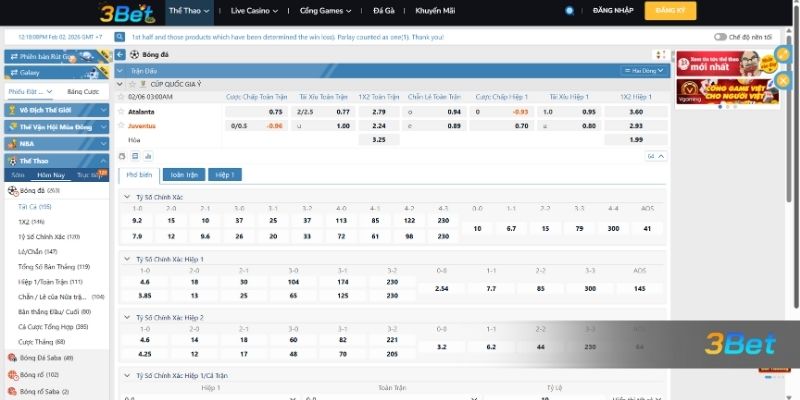Favorite the Cúp Quốc Gia Ý league star
The width and height of the screenshot is (800, 400).
tap(132, 84)
